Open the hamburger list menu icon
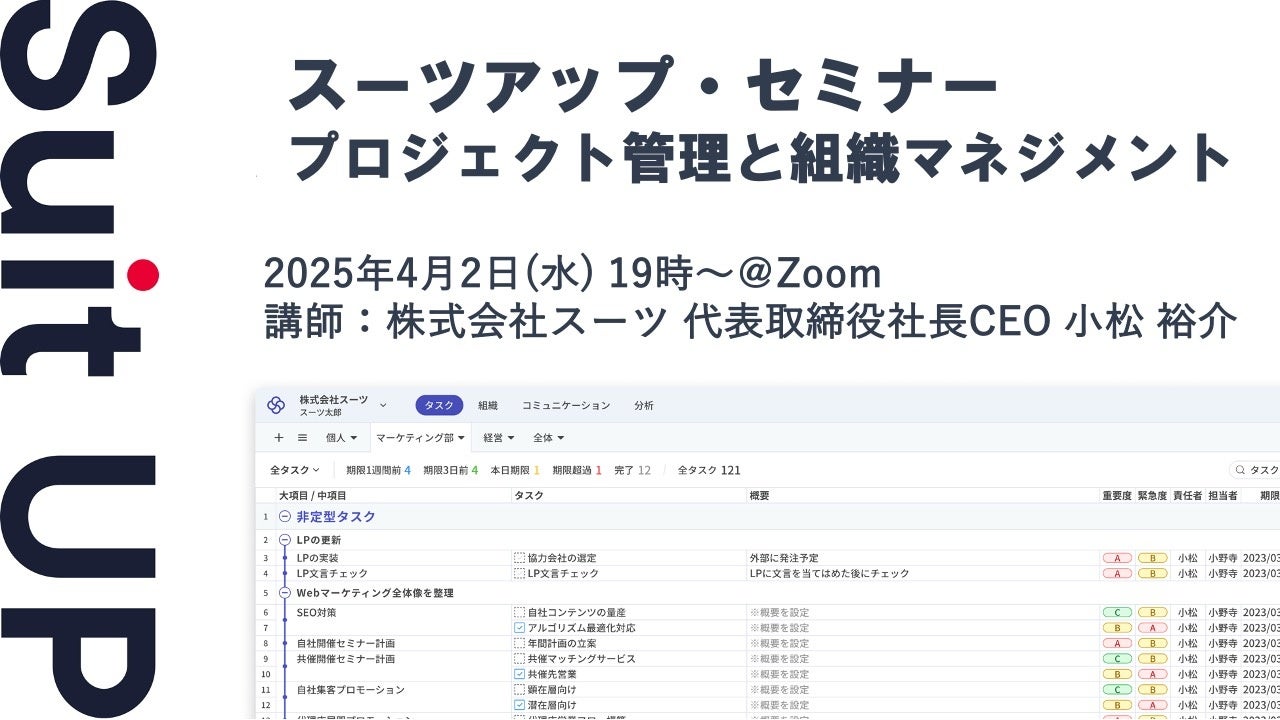 [x=302, y=437]
